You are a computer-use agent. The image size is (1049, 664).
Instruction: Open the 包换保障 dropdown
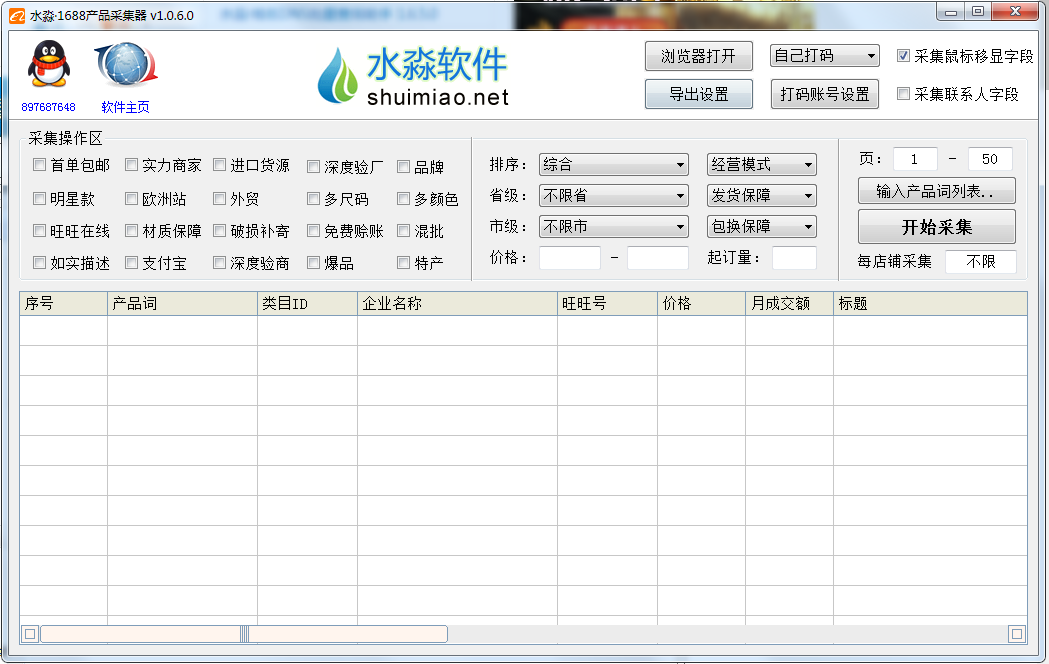point(761,227)
